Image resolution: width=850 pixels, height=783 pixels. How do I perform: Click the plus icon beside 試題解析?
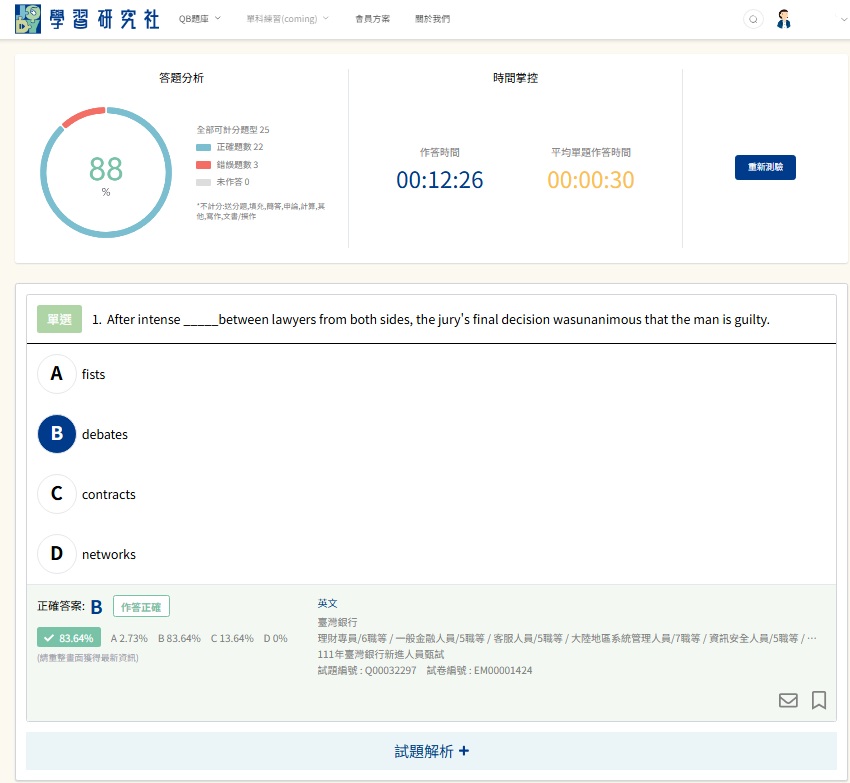(x=463, y=751)
